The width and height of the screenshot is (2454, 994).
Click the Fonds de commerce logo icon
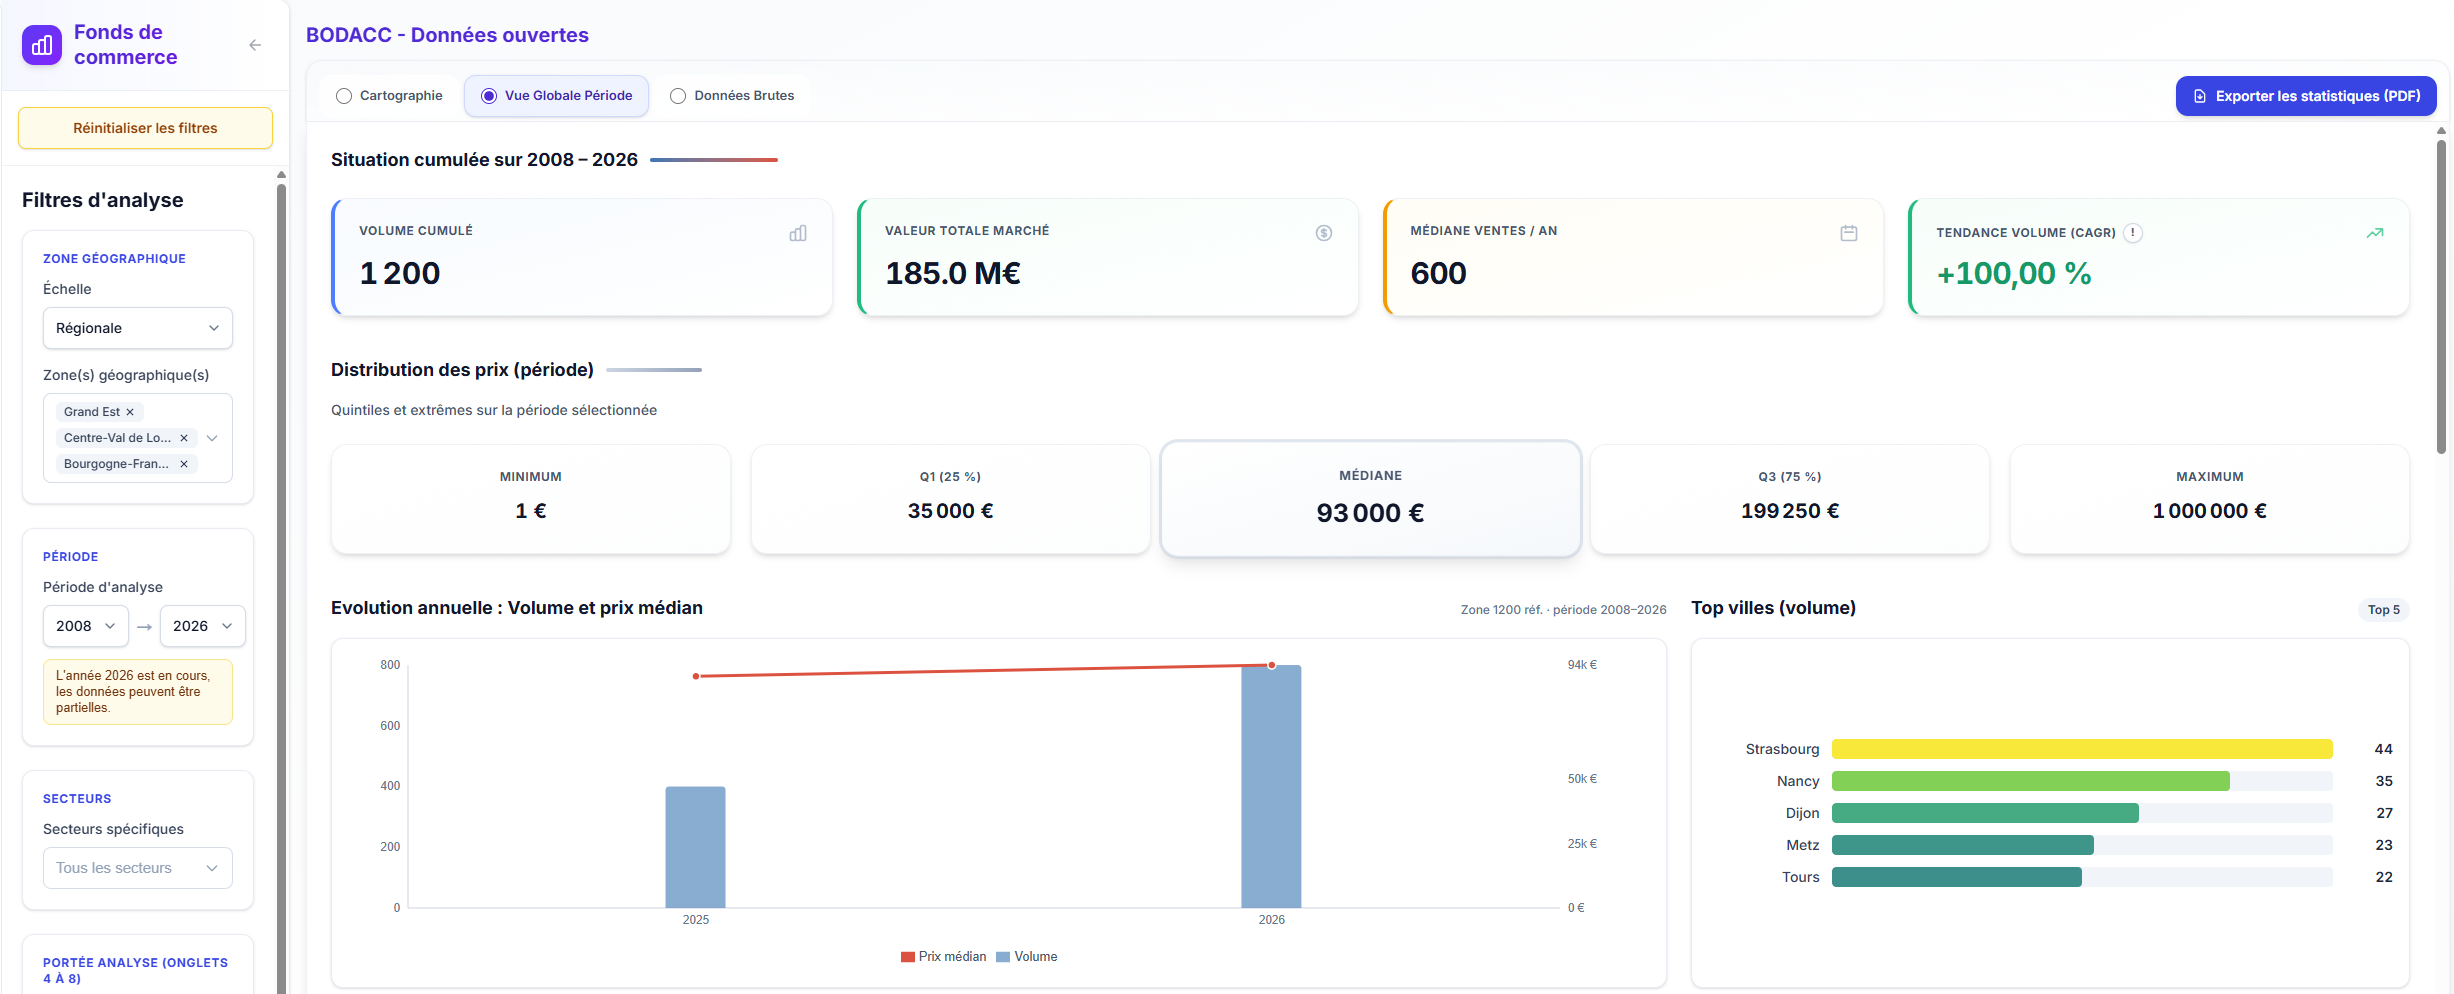42,45
